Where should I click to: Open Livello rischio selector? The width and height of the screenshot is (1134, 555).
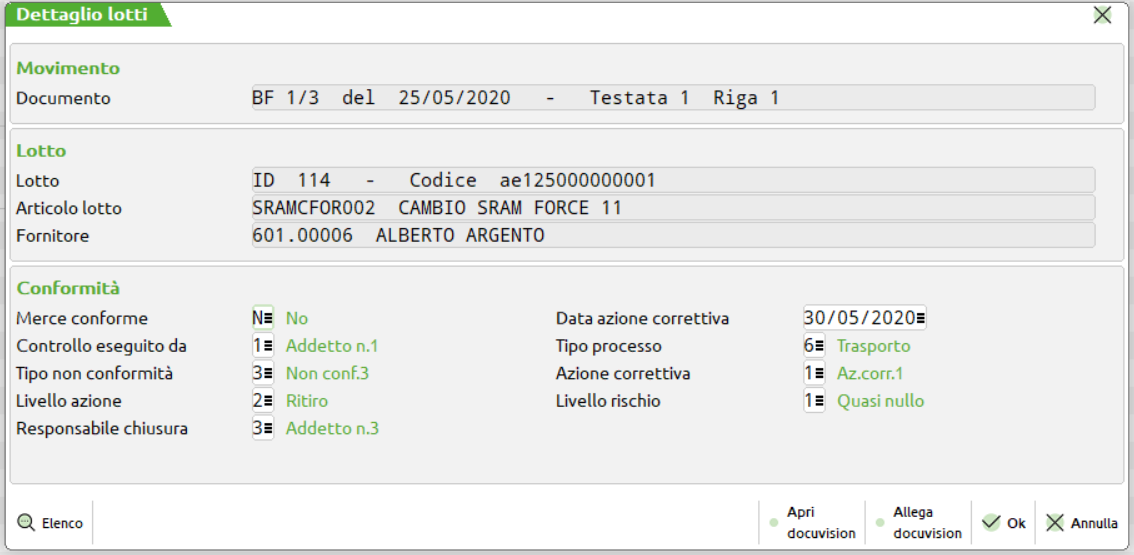click(x=820, y=401)
